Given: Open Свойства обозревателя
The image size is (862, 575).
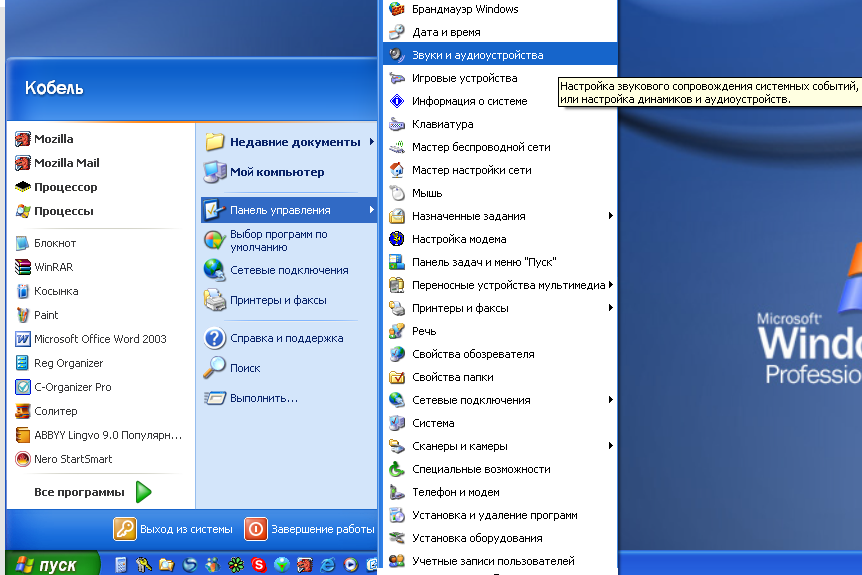Looking at the screenshot, I should [500, 355].
